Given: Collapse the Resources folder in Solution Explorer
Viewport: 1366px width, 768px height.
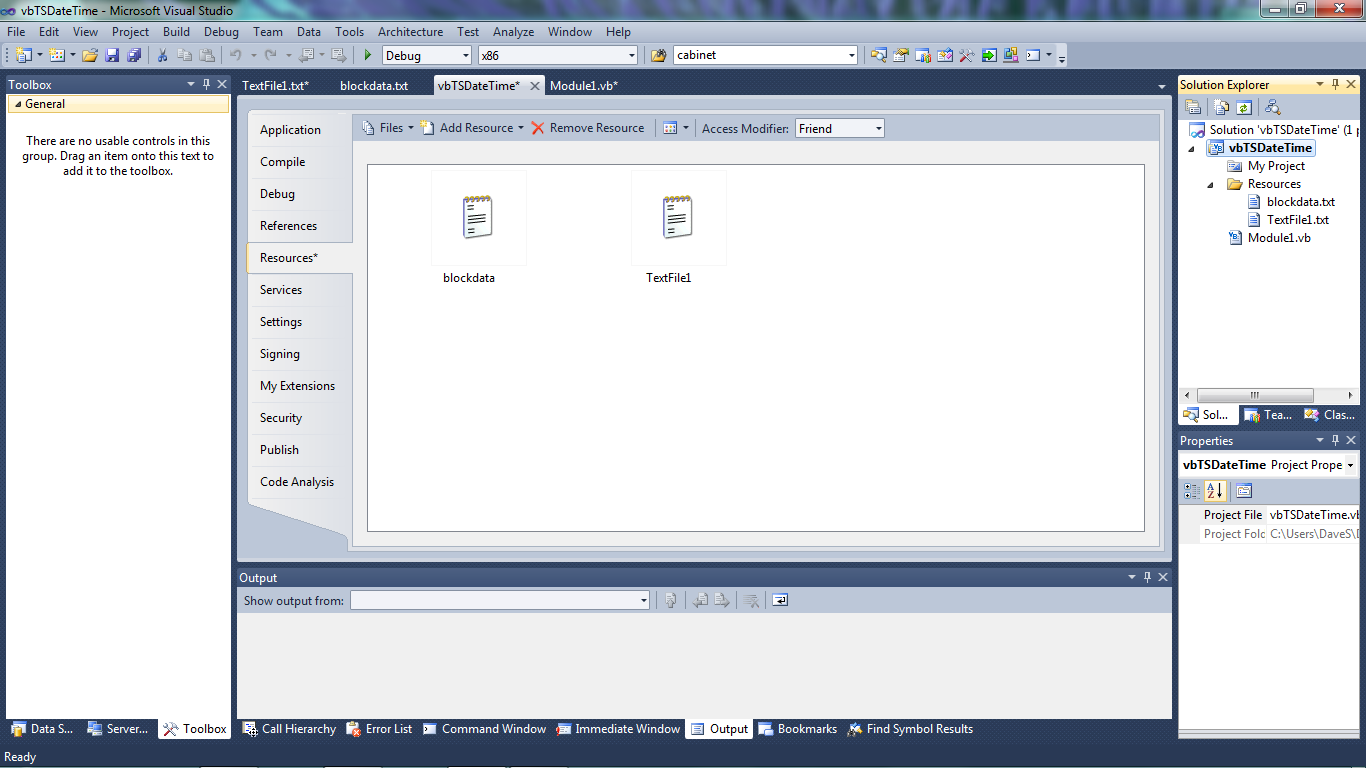Looking at the screenshot, I should coord(1210,184).
